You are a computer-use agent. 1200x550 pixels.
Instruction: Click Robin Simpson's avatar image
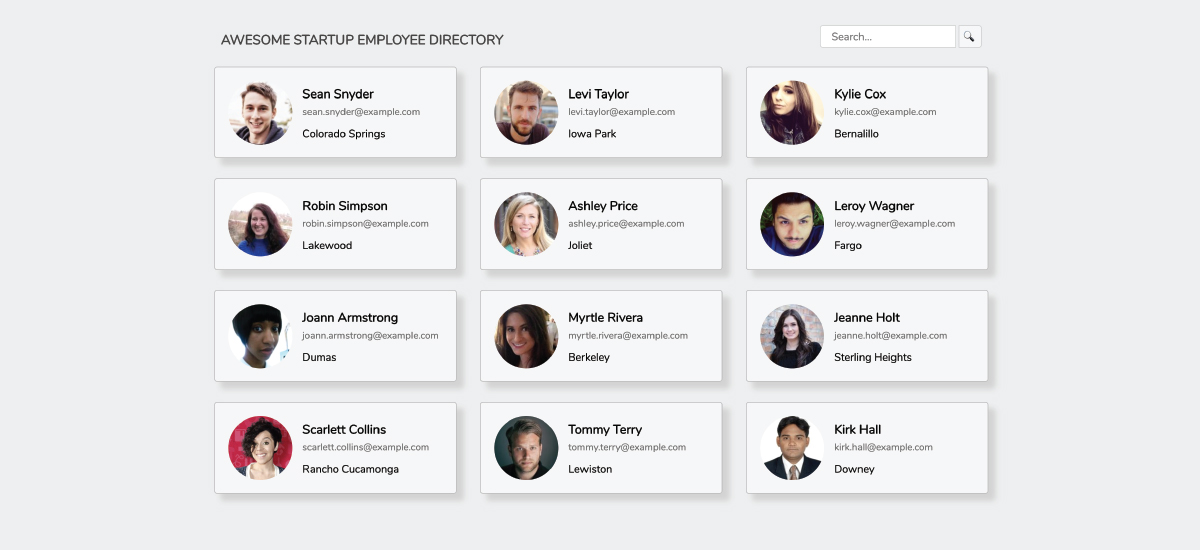coord(260,225)
